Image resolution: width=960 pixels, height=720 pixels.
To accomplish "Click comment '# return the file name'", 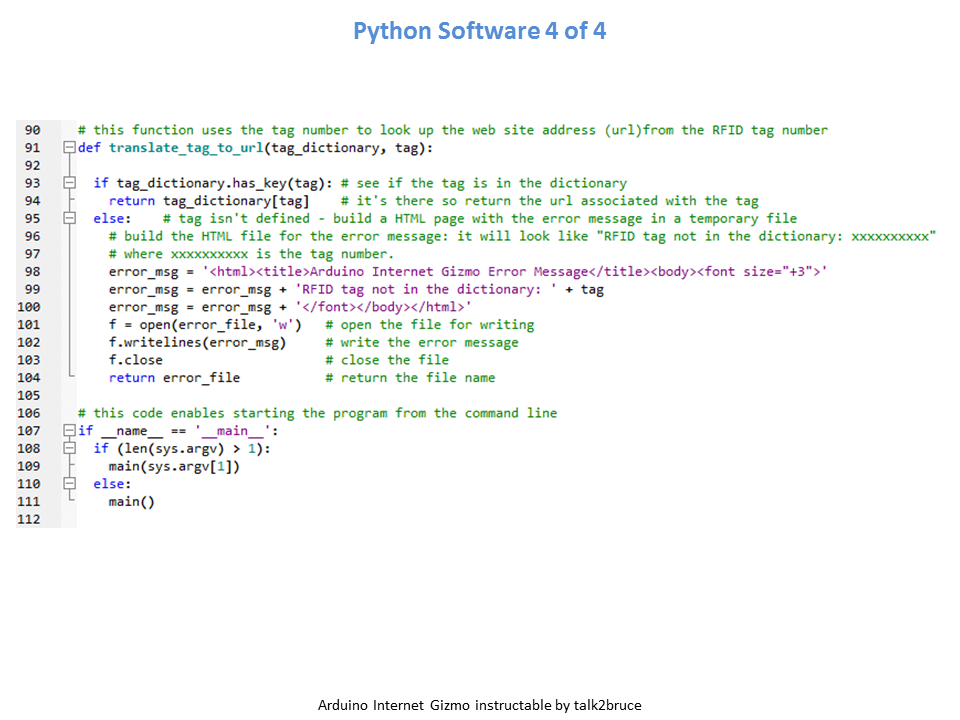I will click(x=410, y=378).
